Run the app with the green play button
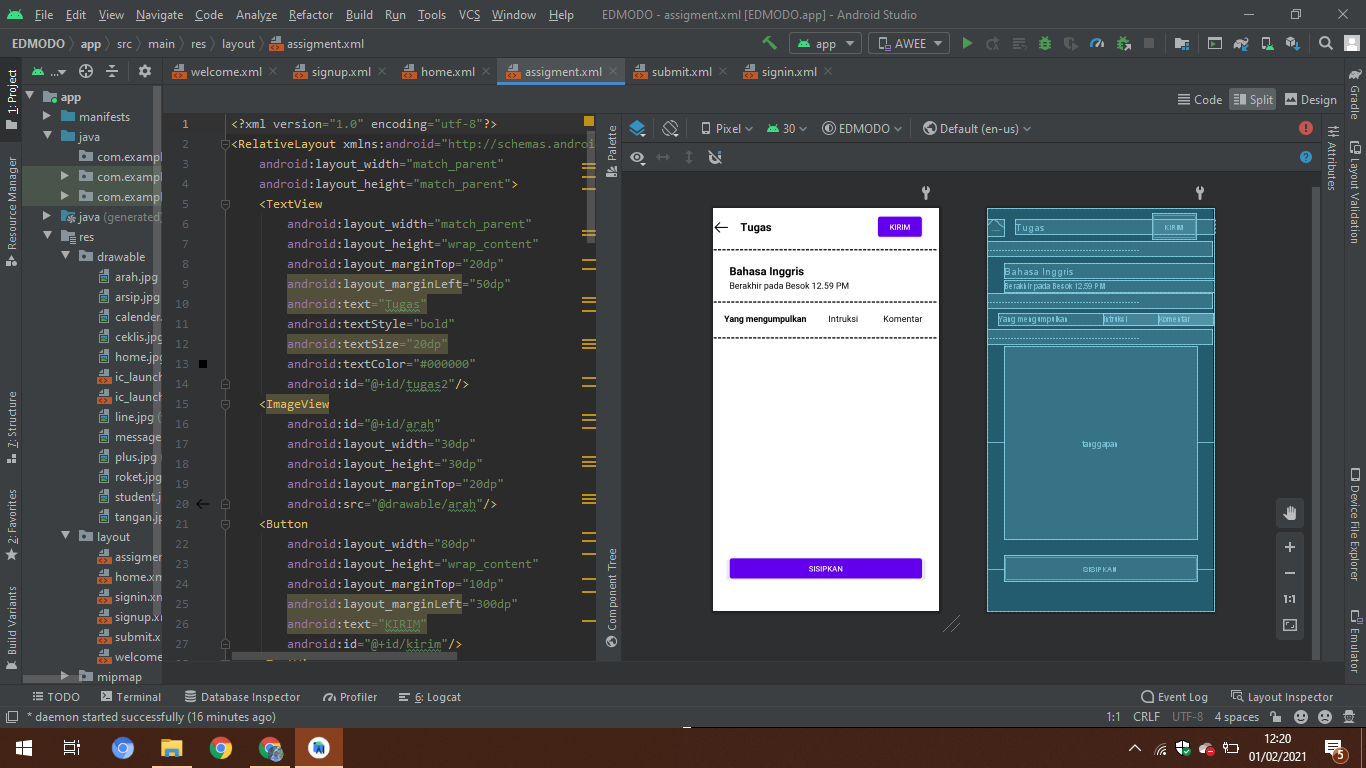This screenshot has height=768, width=1366. coord(967,43)
